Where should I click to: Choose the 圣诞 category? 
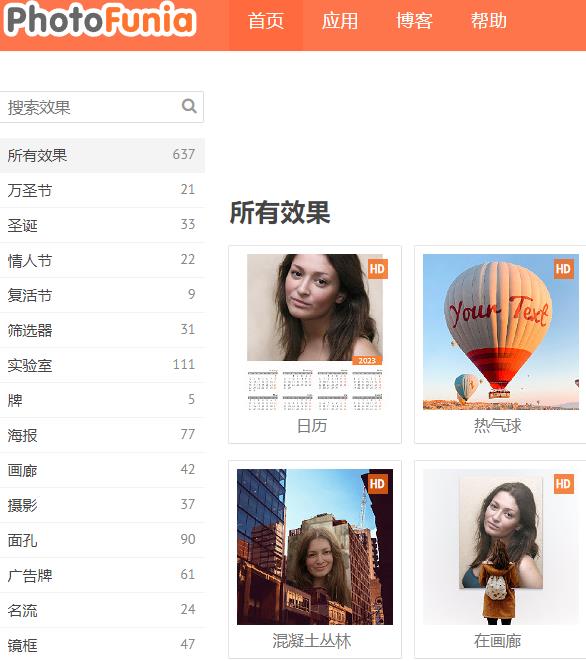pyautogui.click(x=102, y=225)
